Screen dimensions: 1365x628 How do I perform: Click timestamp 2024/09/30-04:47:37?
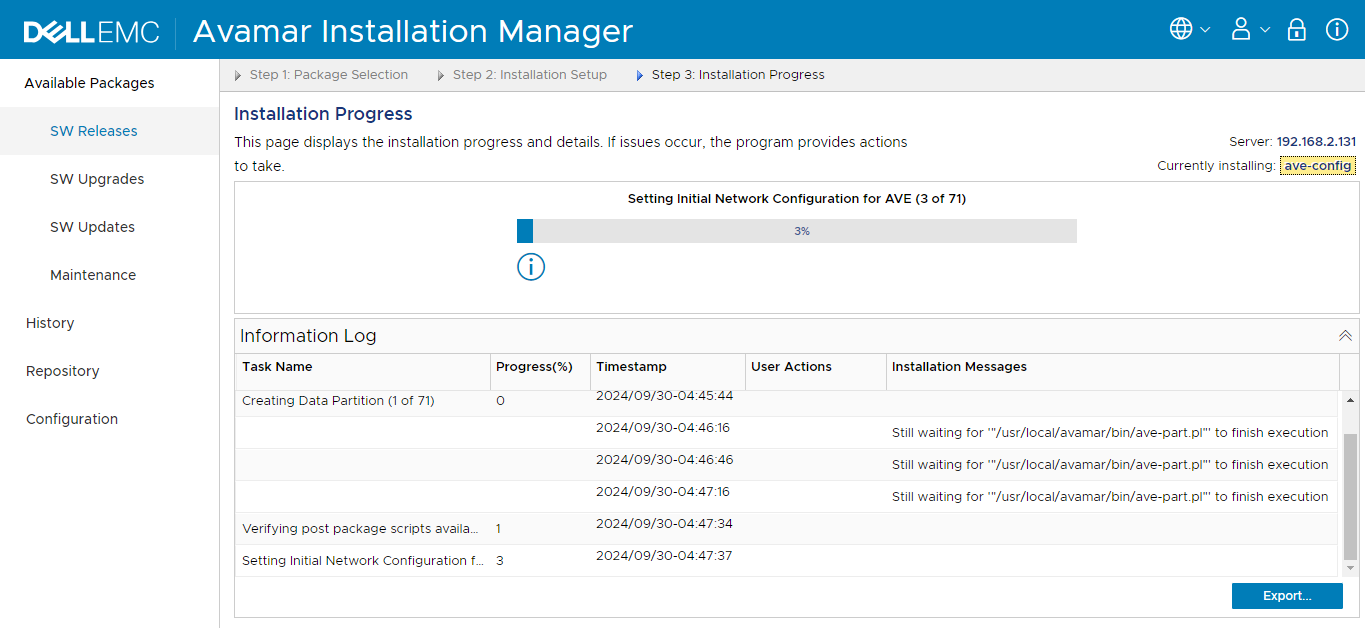click(x=665, y=556)
